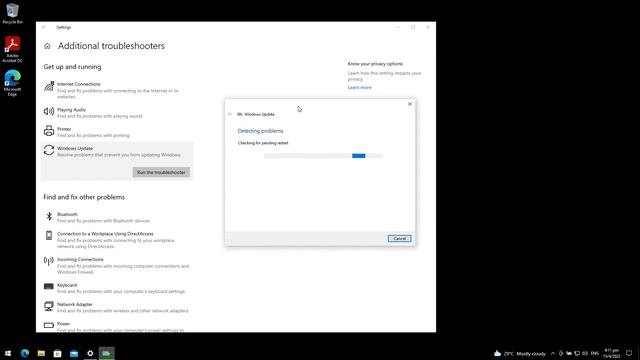The height and width of the screenshot is (360, 640).
Task: Open the weather widget Mostly cloudy
Action: click(x=519, y=353)
